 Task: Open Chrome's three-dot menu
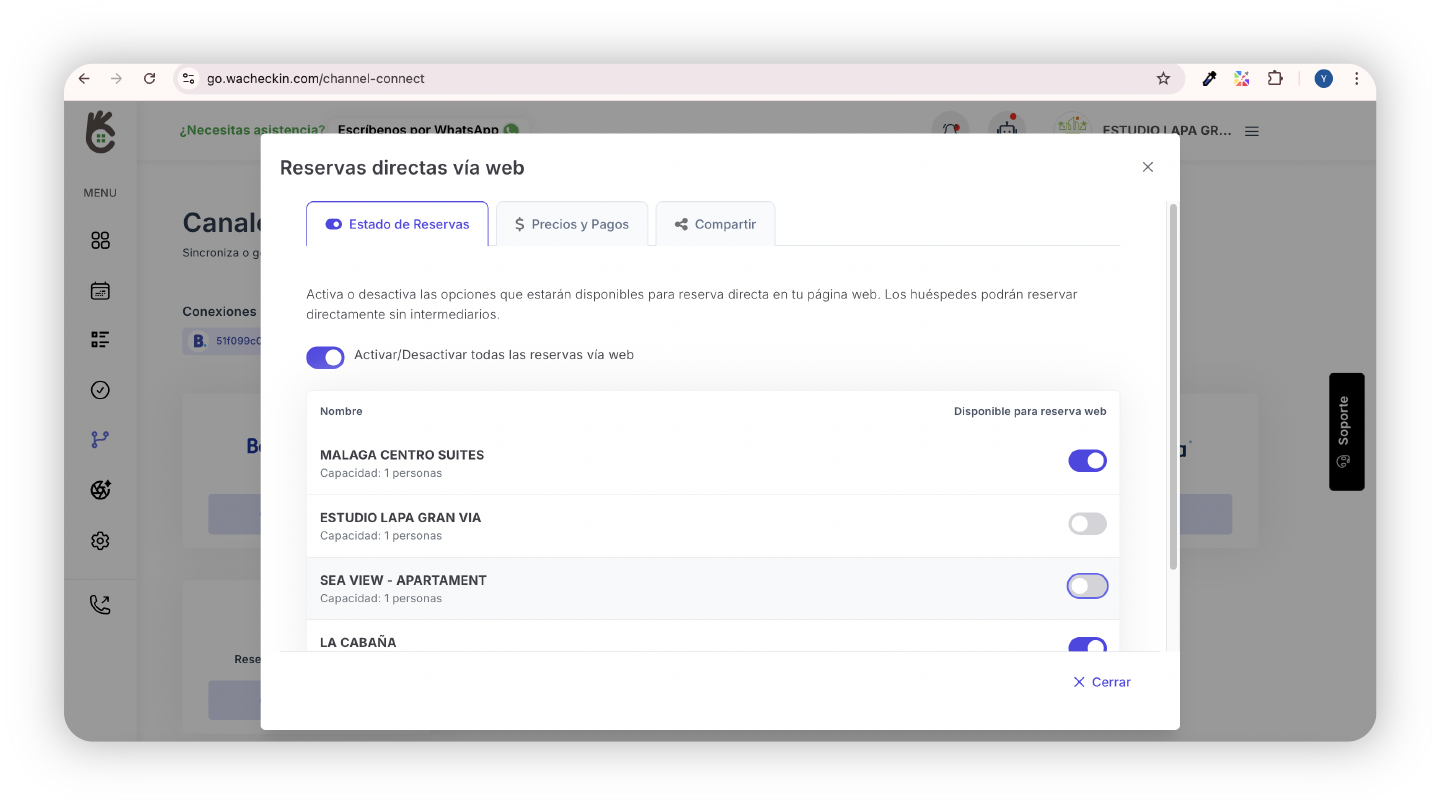[x=1356, y=79]
